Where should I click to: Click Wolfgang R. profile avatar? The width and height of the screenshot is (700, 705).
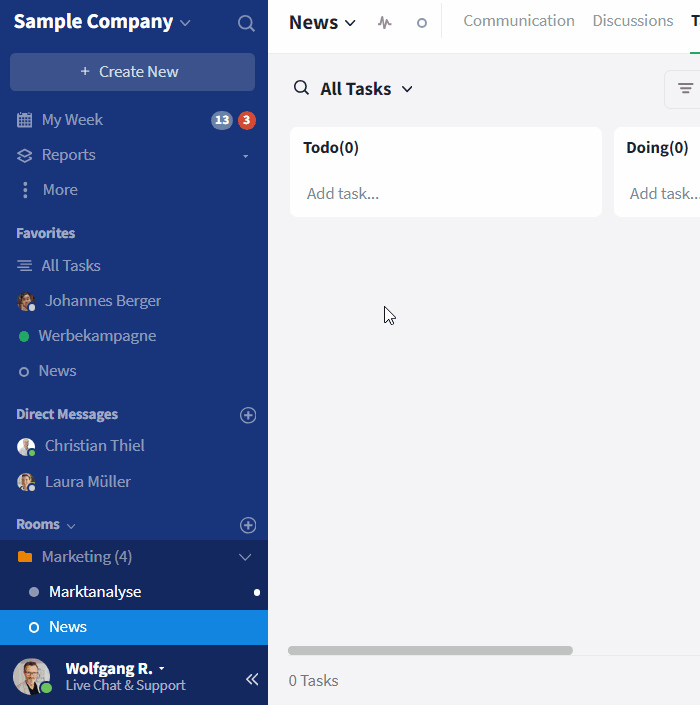click(31, 677)
